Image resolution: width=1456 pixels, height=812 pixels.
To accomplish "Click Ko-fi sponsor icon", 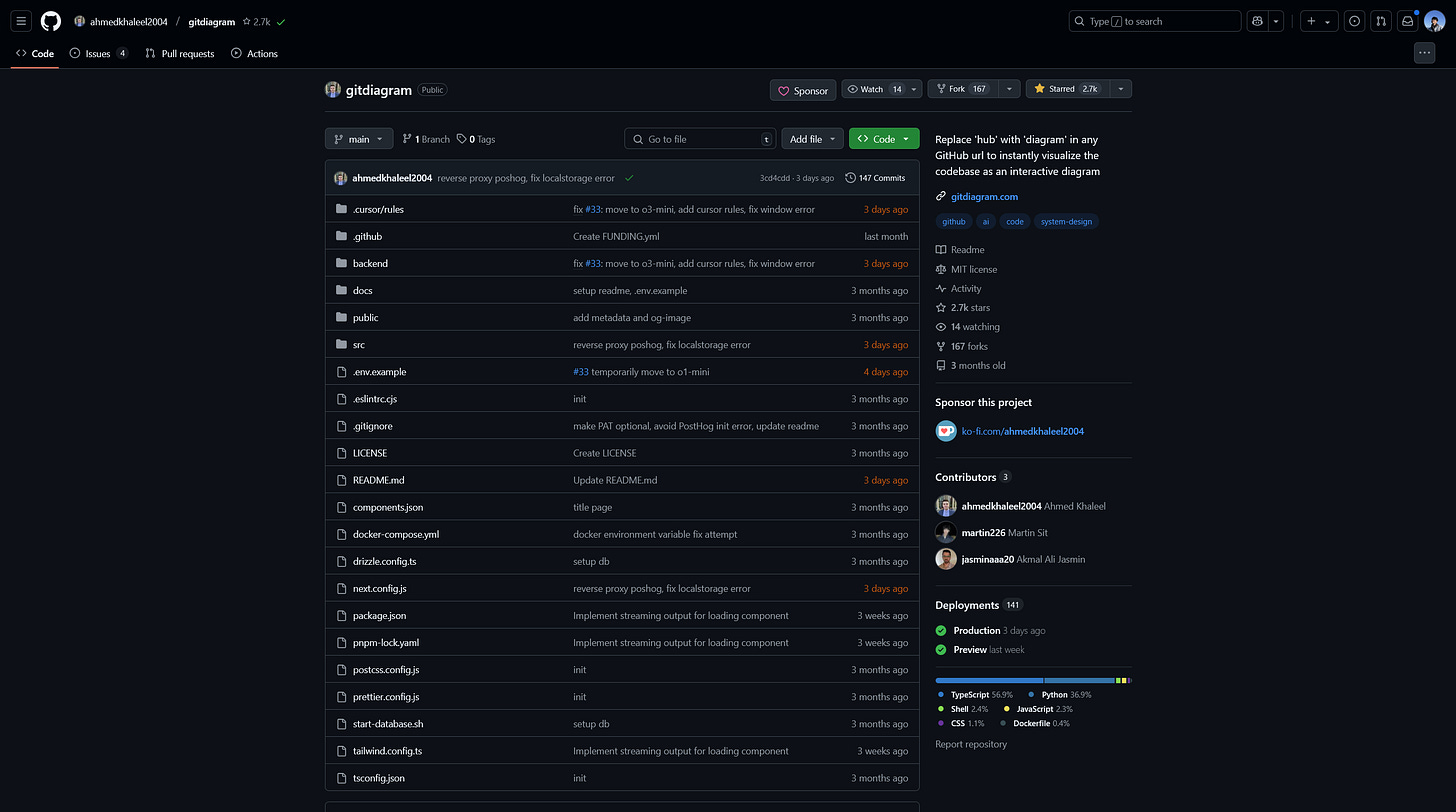I will pyautogui.click(x=946, y=431).
